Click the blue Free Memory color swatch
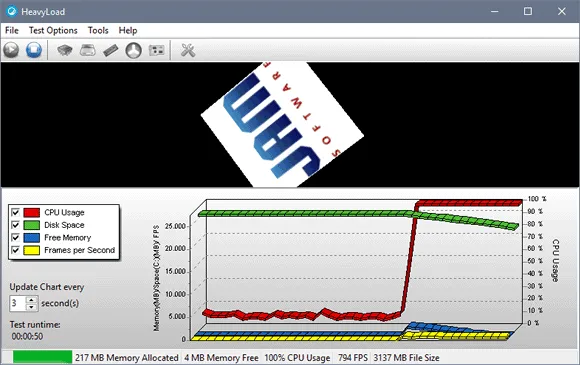 coord(31,237)
